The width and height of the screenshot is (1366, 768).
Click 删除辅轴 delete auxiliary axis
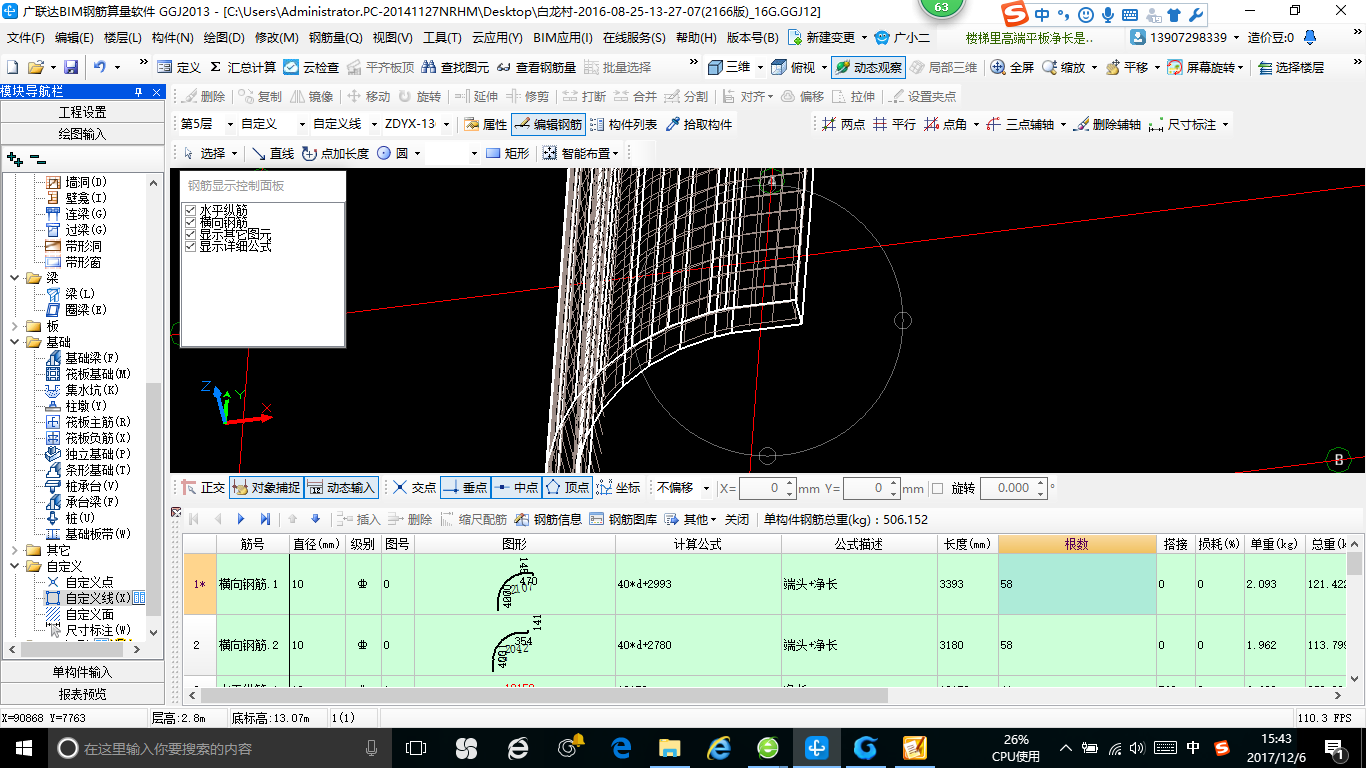tap(1106, 124)
